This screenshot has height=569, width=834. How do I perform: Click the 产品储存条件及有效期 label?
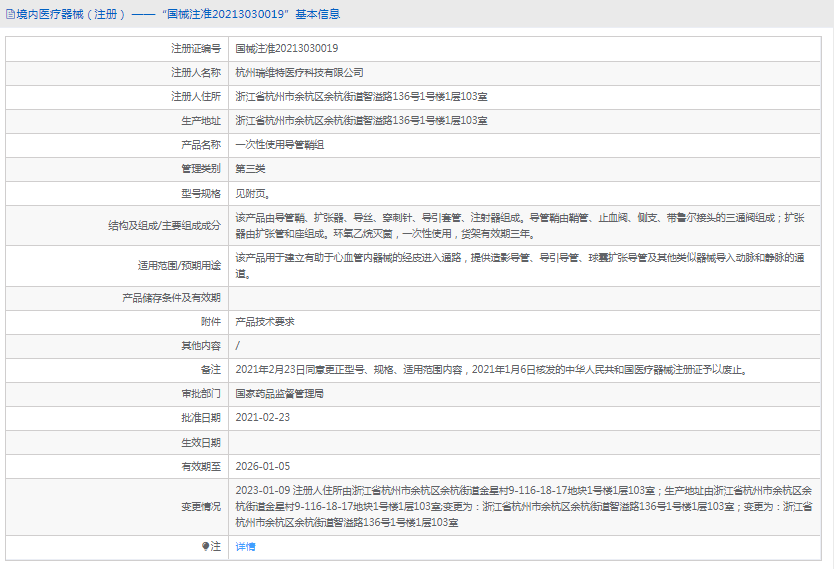coord(171,298)
